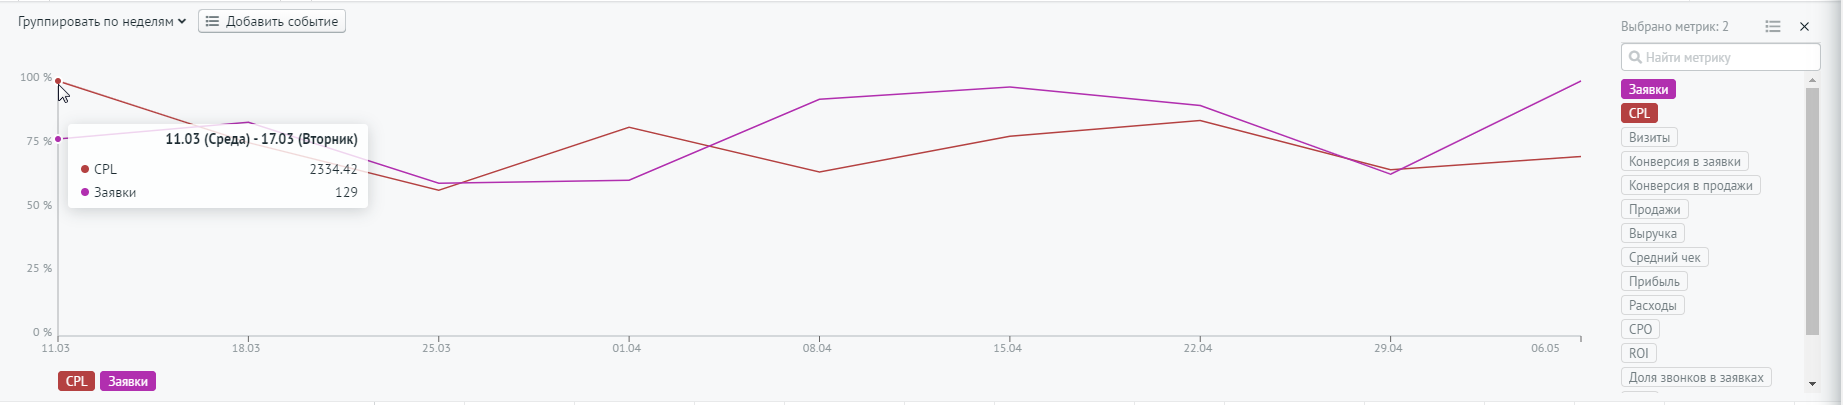Deselect the CPL metric tag in the panel
This screenshot has height=405, width=1843.
[1639, 113]
